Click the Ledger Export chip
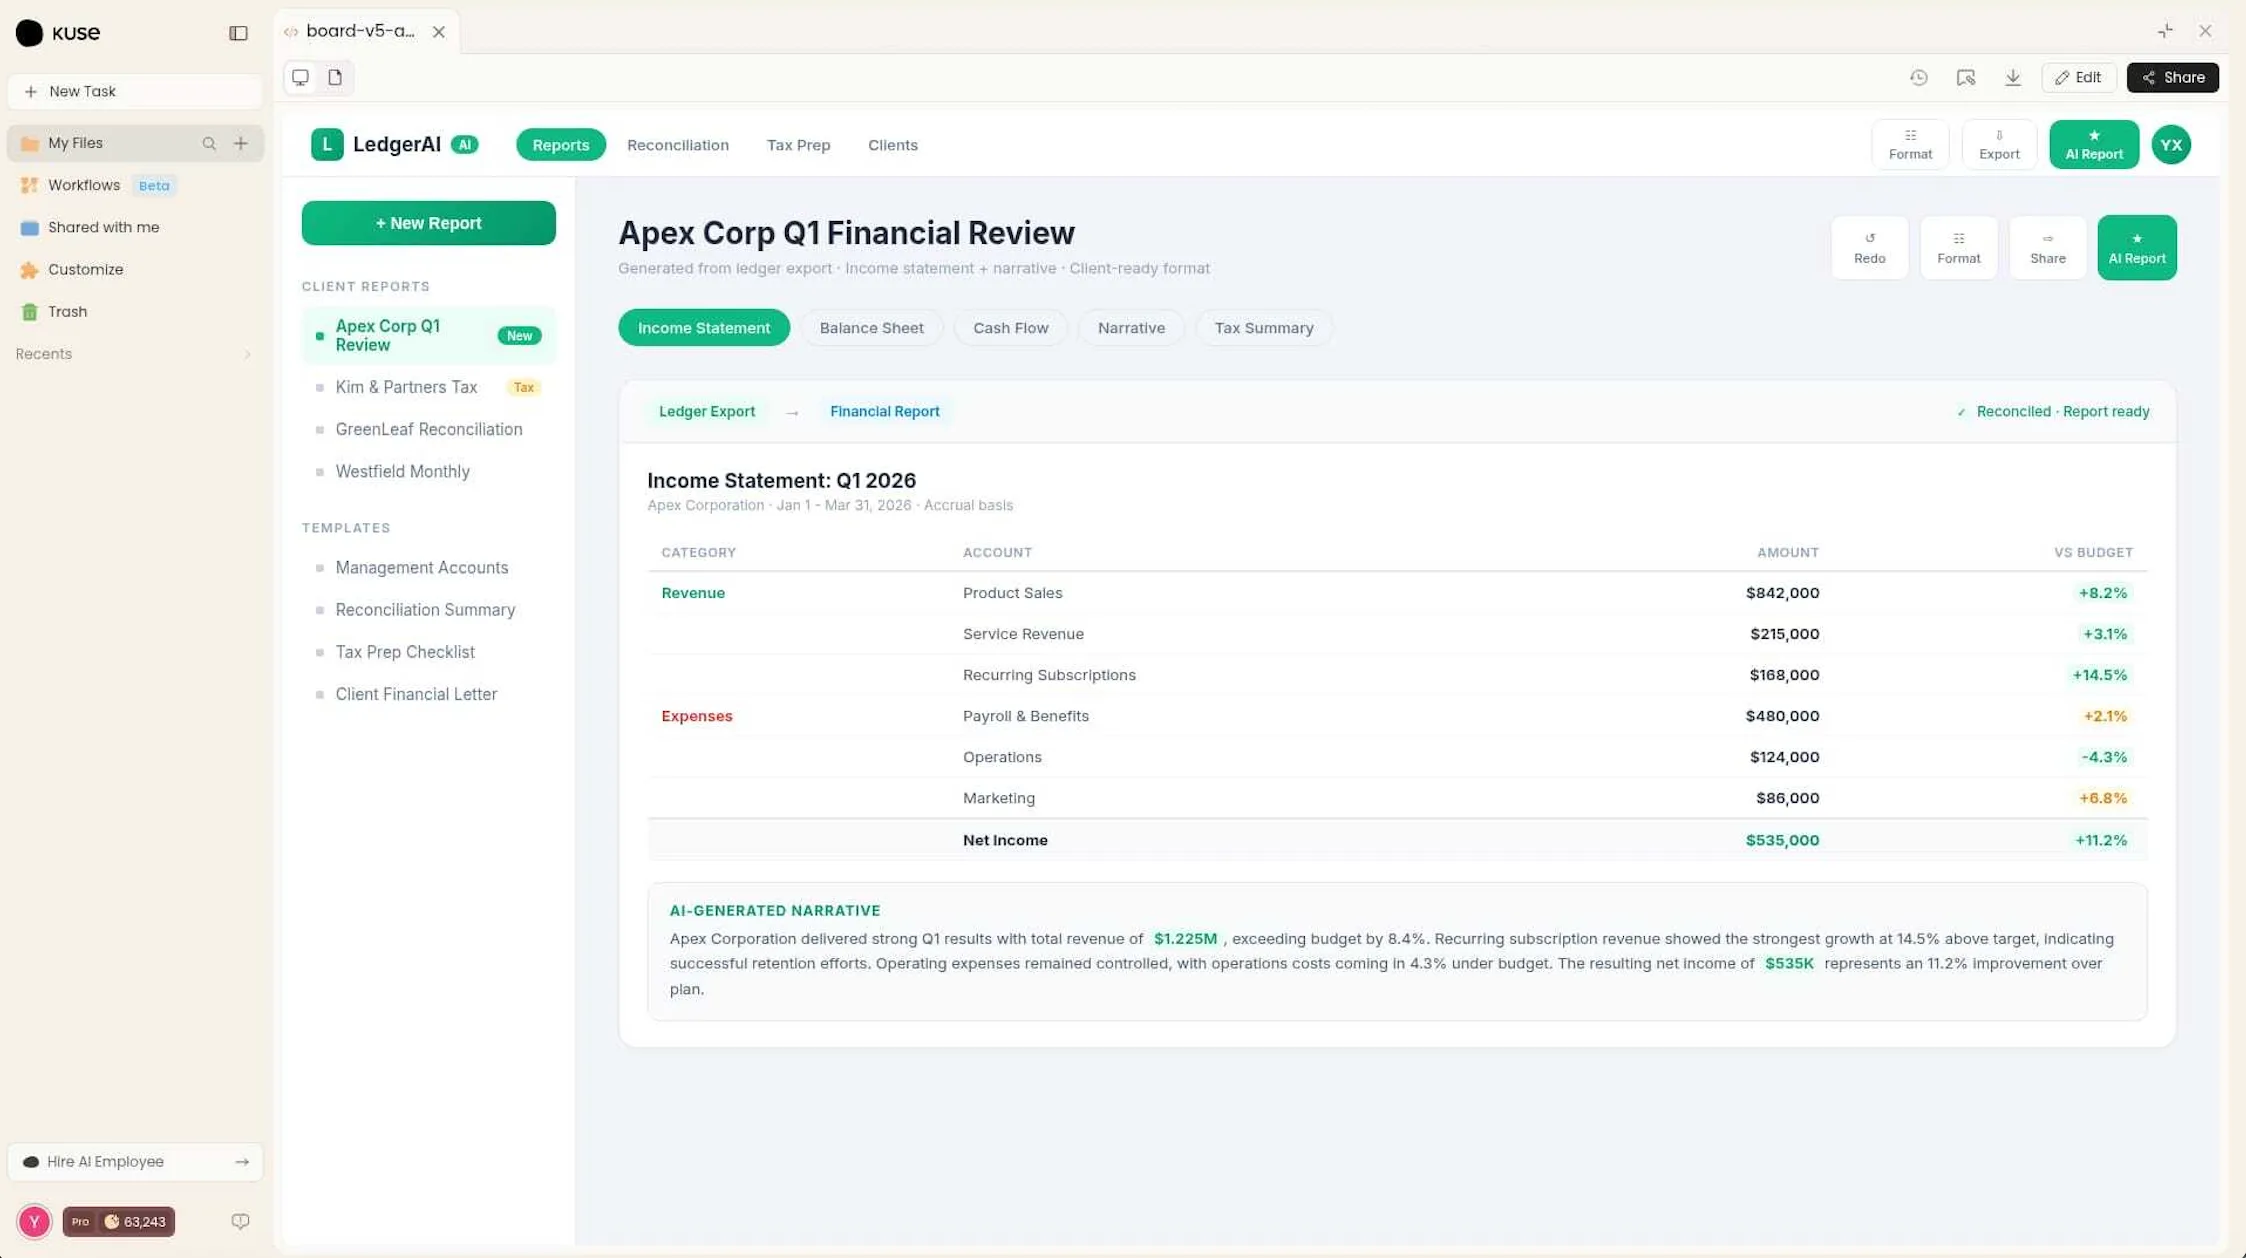This screenshot has height=1258, width=2246. coord(707,411)
